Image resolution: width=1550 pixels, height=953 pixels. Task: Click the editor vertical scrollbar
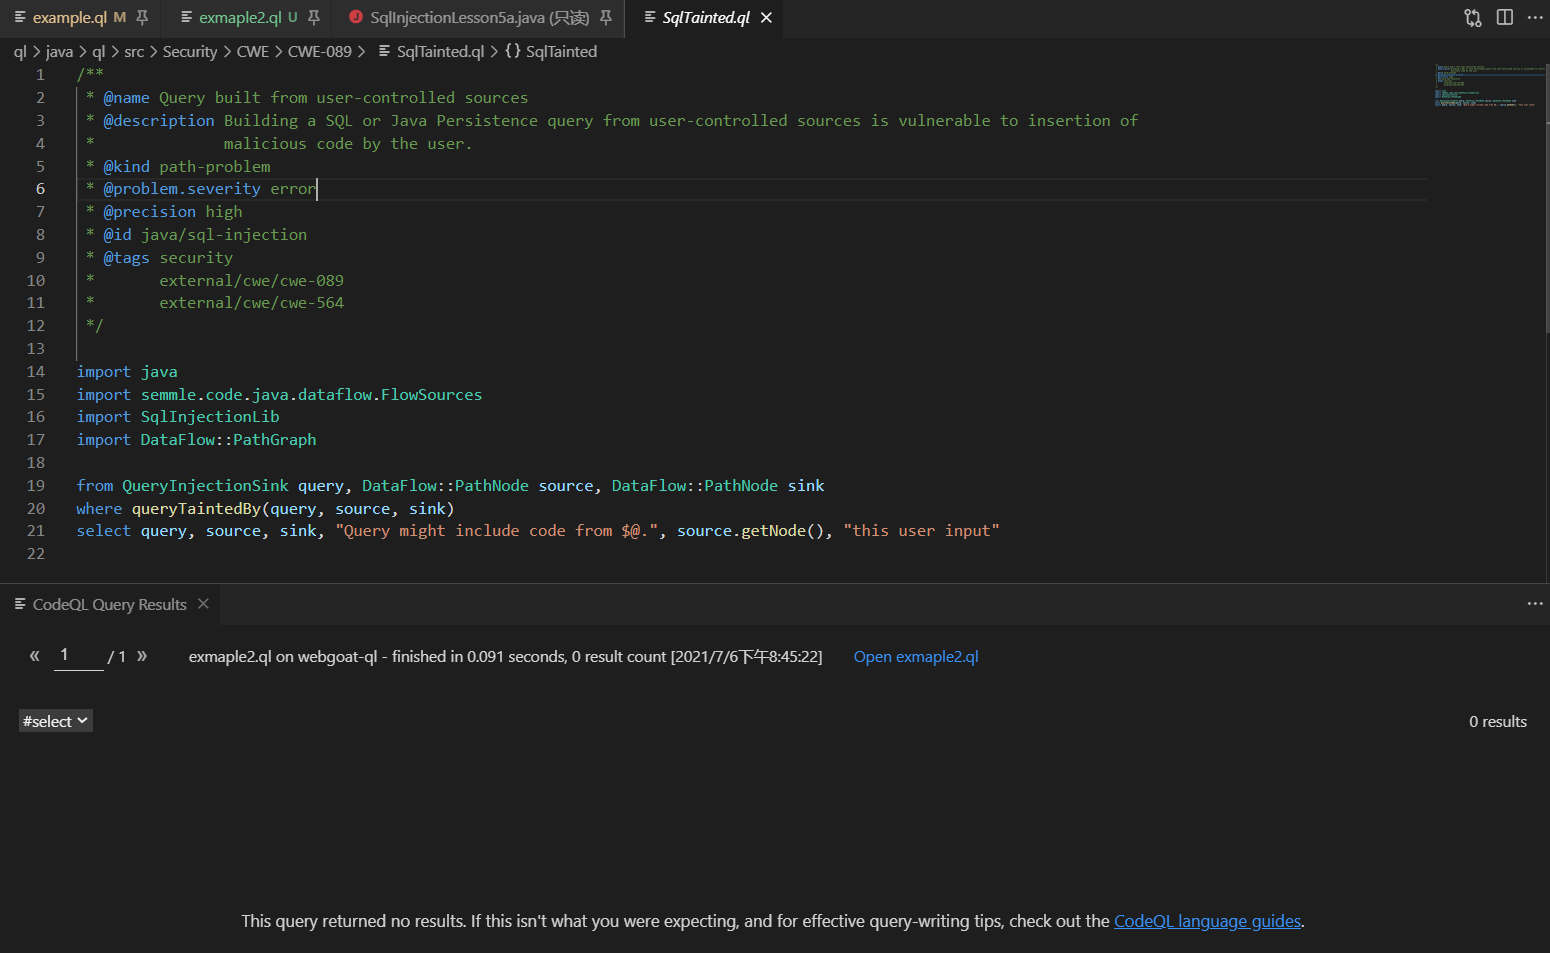click(1546, 200)
